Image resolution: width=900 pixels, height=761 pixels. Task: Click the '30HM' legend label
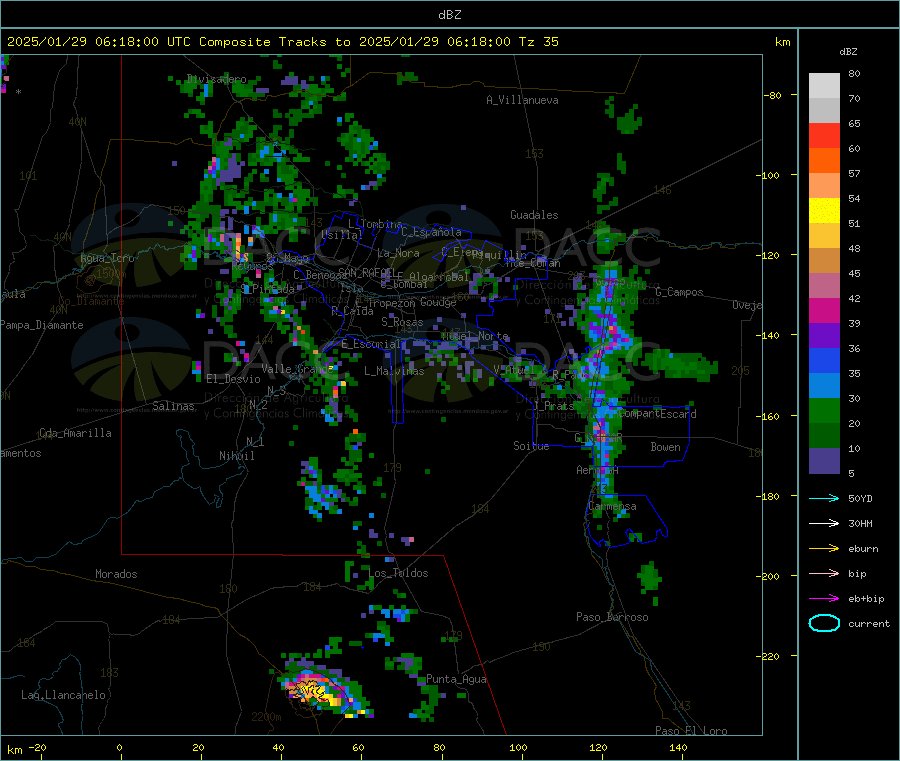click(x=860, y=523)
